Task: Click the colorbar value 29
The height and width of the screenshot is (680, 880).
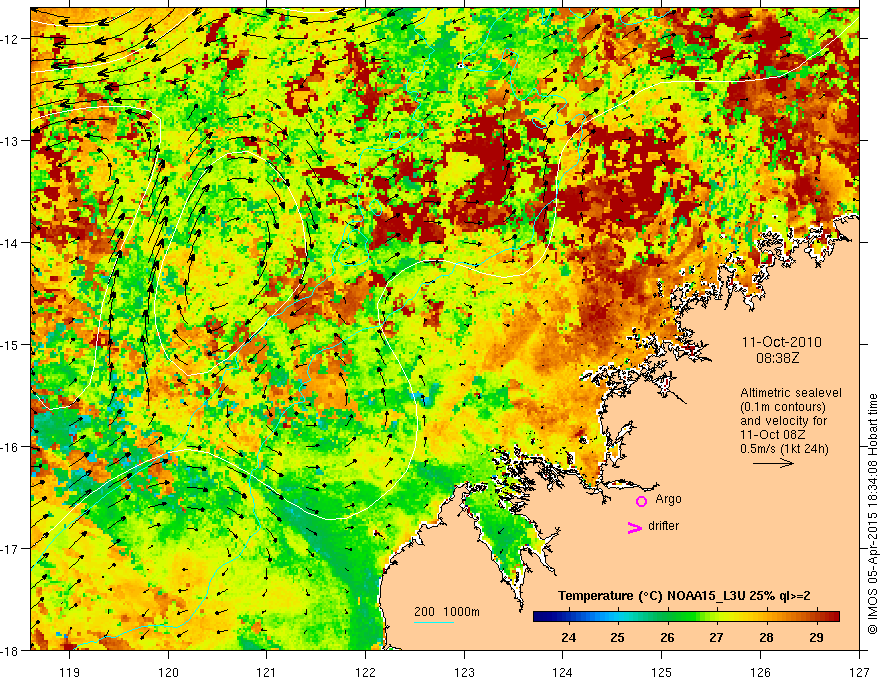Action: (816, 637)
